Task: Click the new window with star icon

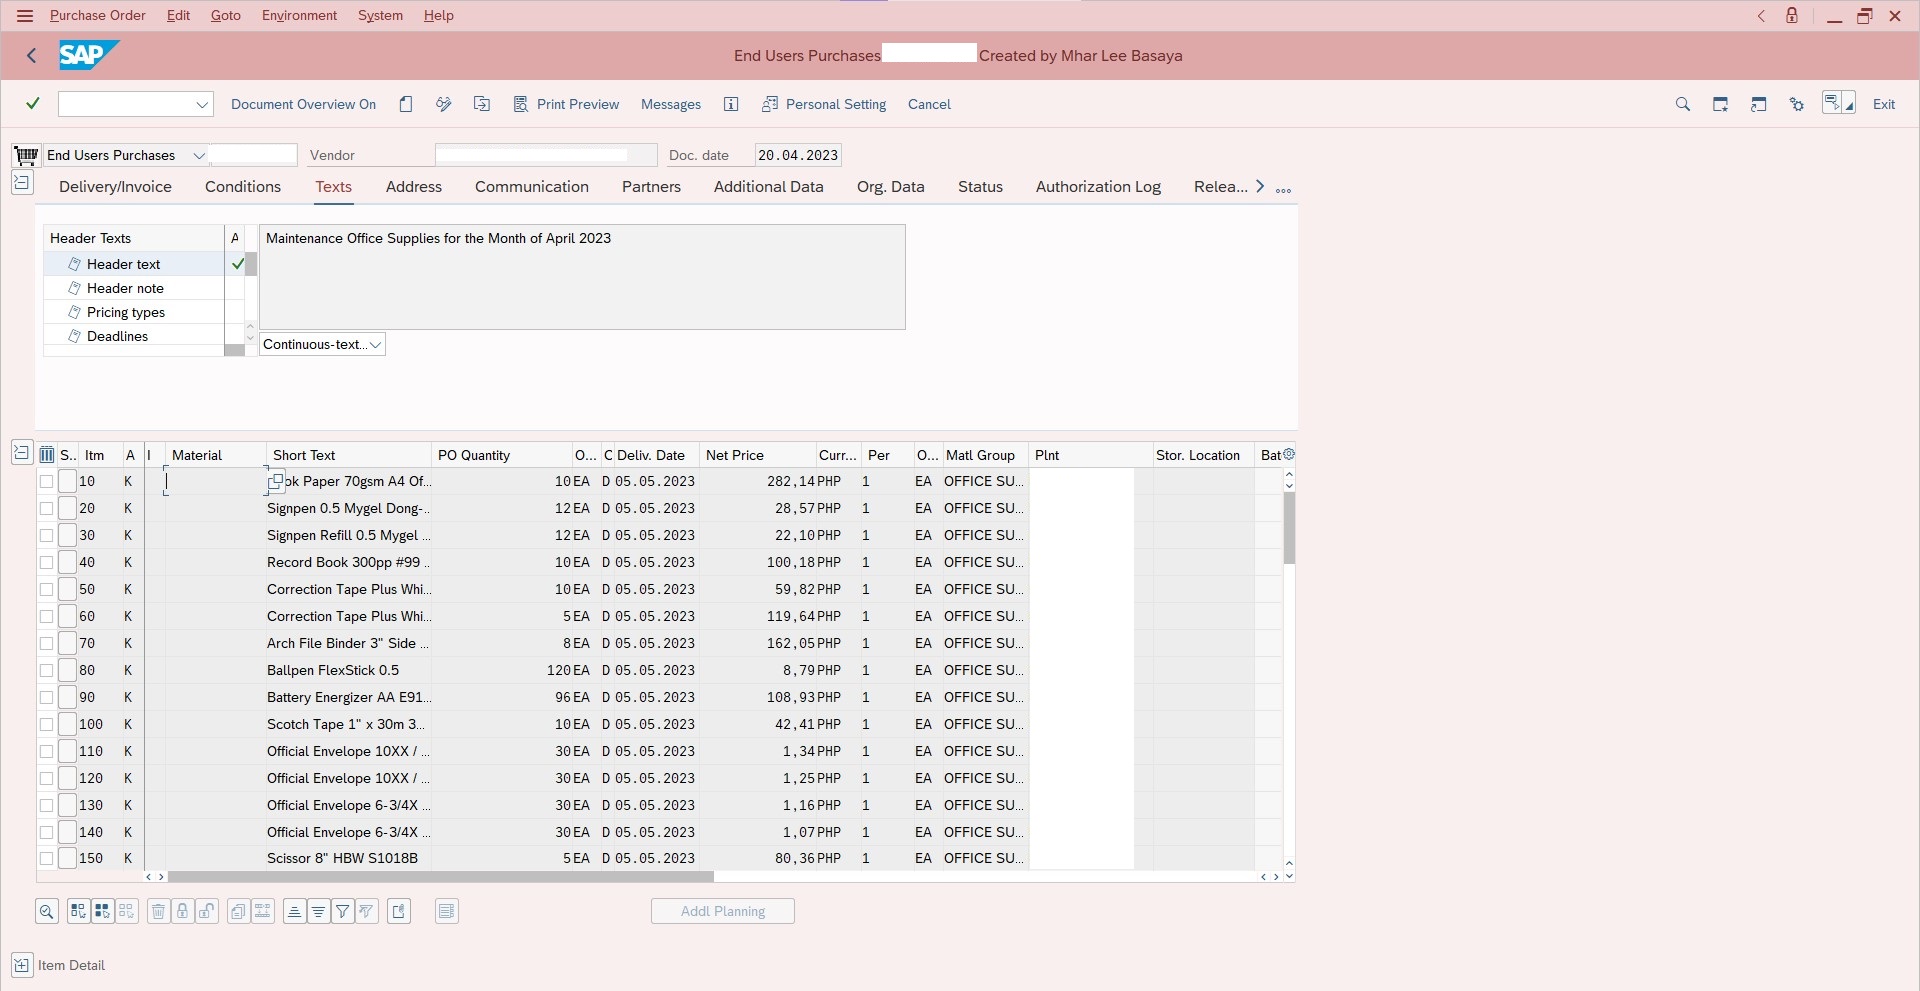Action: coord(1721,104)
